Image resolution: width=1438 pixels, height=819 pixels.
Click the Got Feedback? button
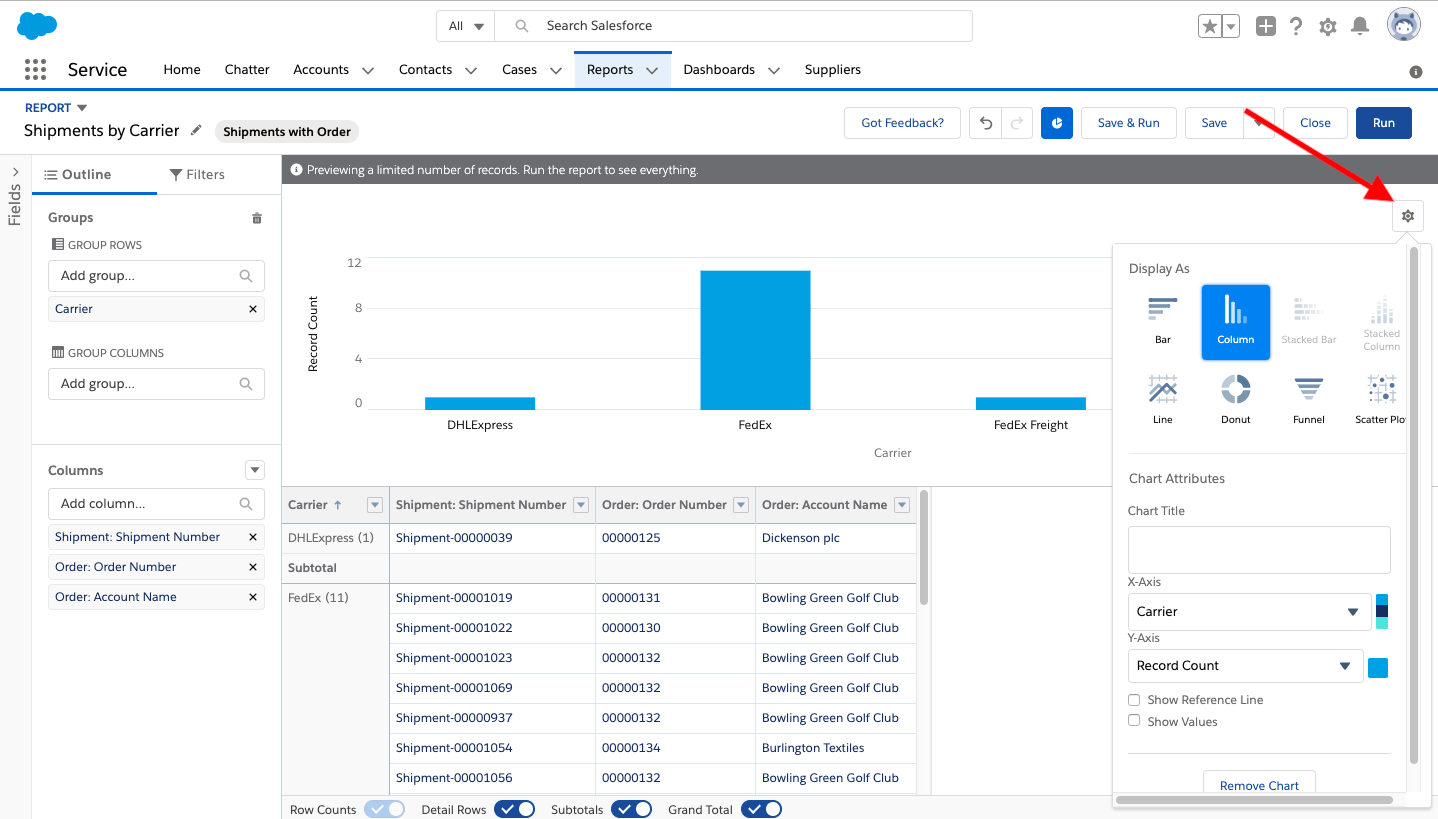[x=902, y=123]
